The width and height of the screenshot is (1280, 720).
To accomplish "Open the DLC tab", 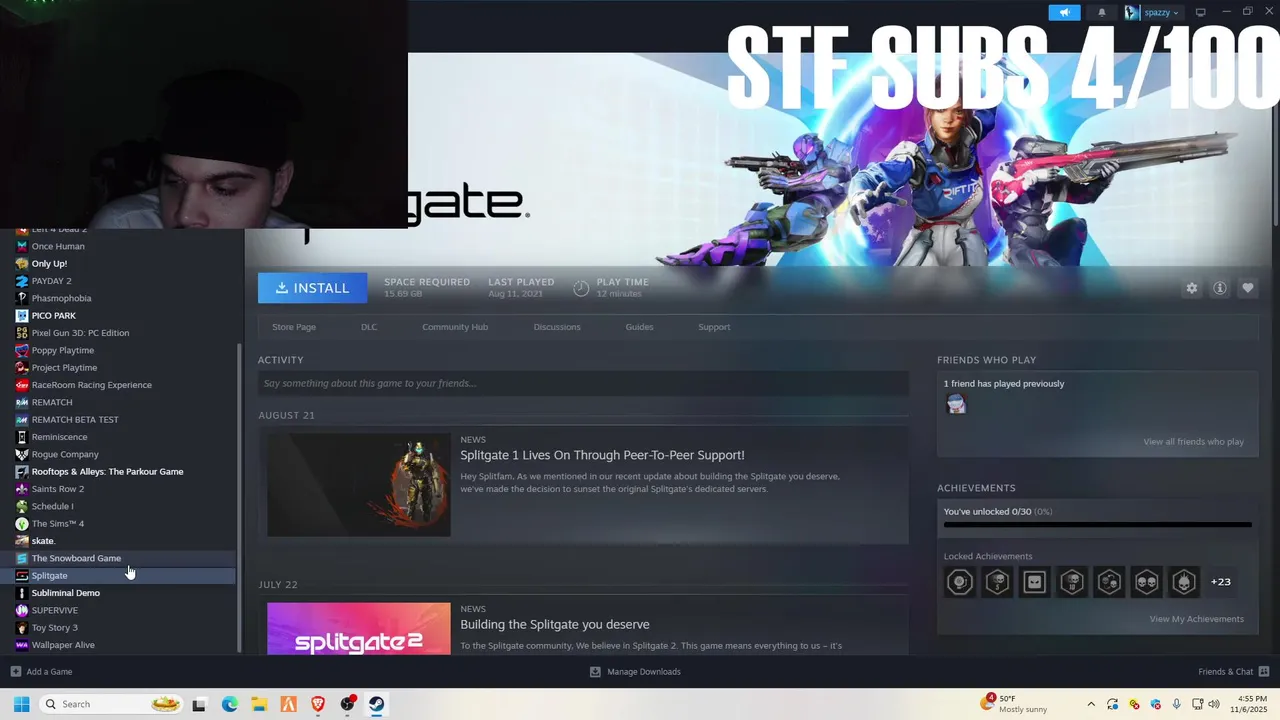I will [x=369, y=327].
